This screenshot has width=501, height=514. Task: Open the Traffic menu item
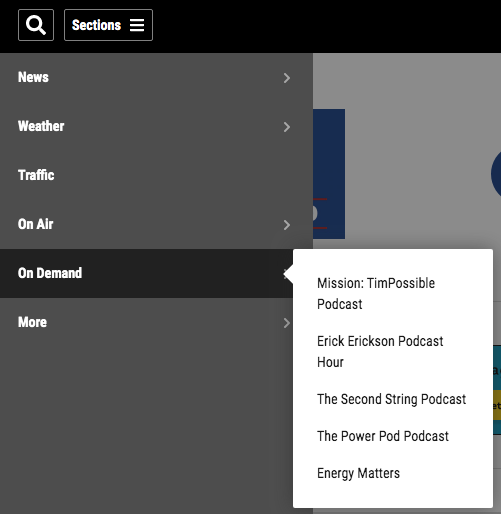pos(156,175)
